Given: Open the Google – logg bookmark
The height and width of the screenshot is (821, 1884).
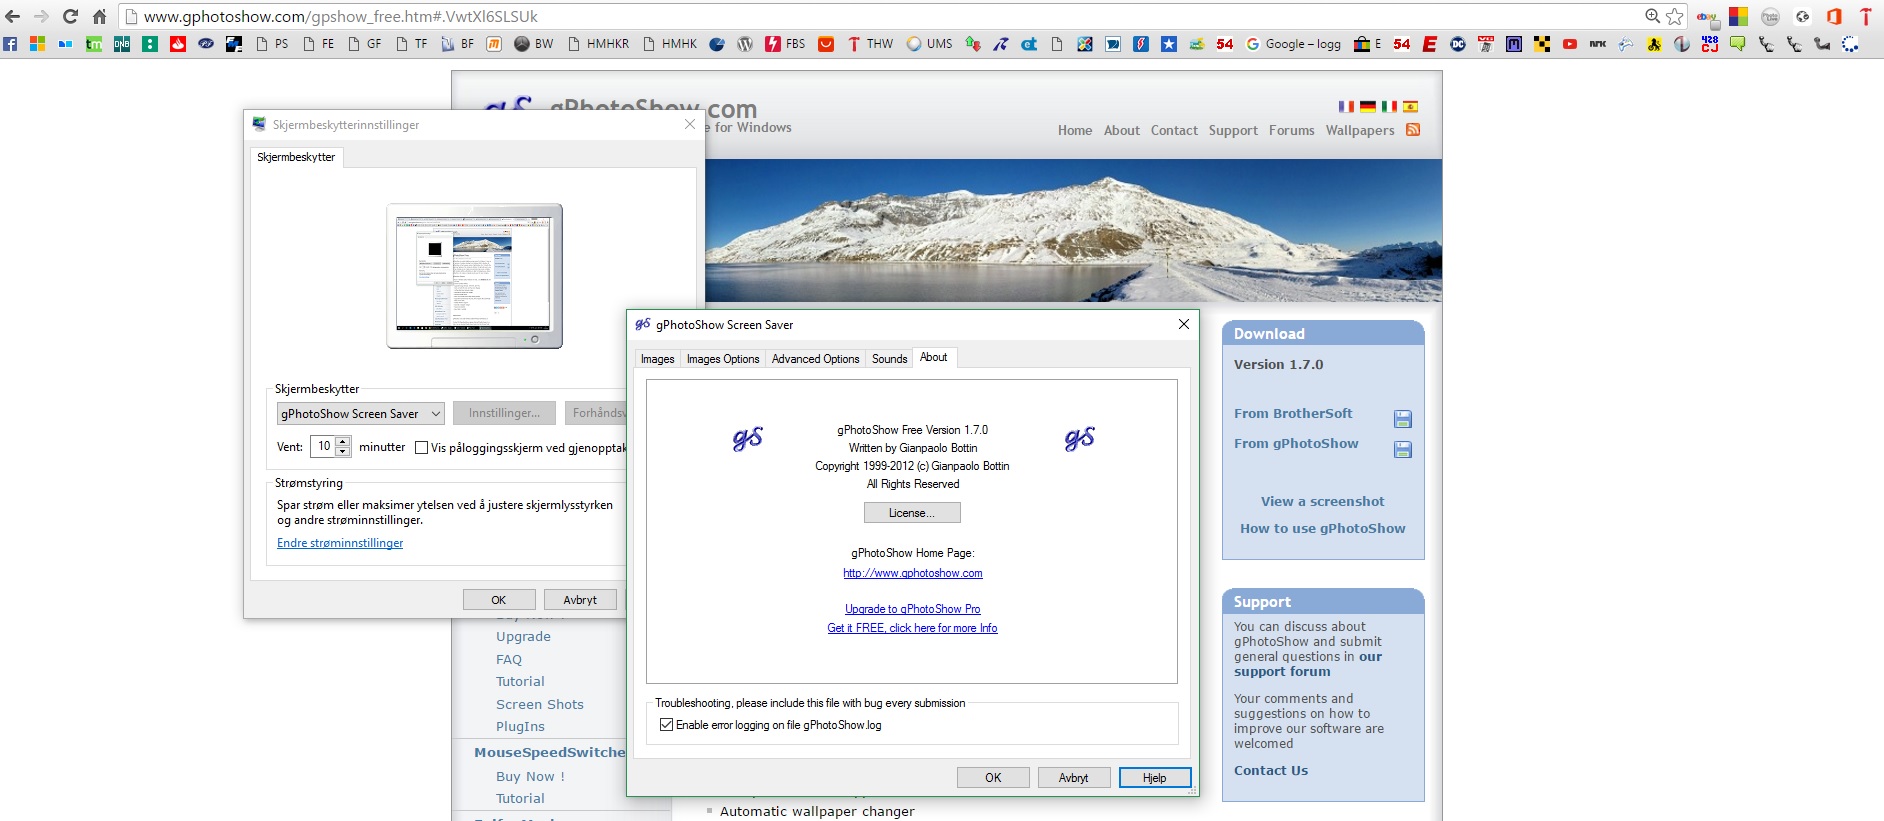Looking at the screenshot, I should pyautogui.click(x=1293, y=44).
